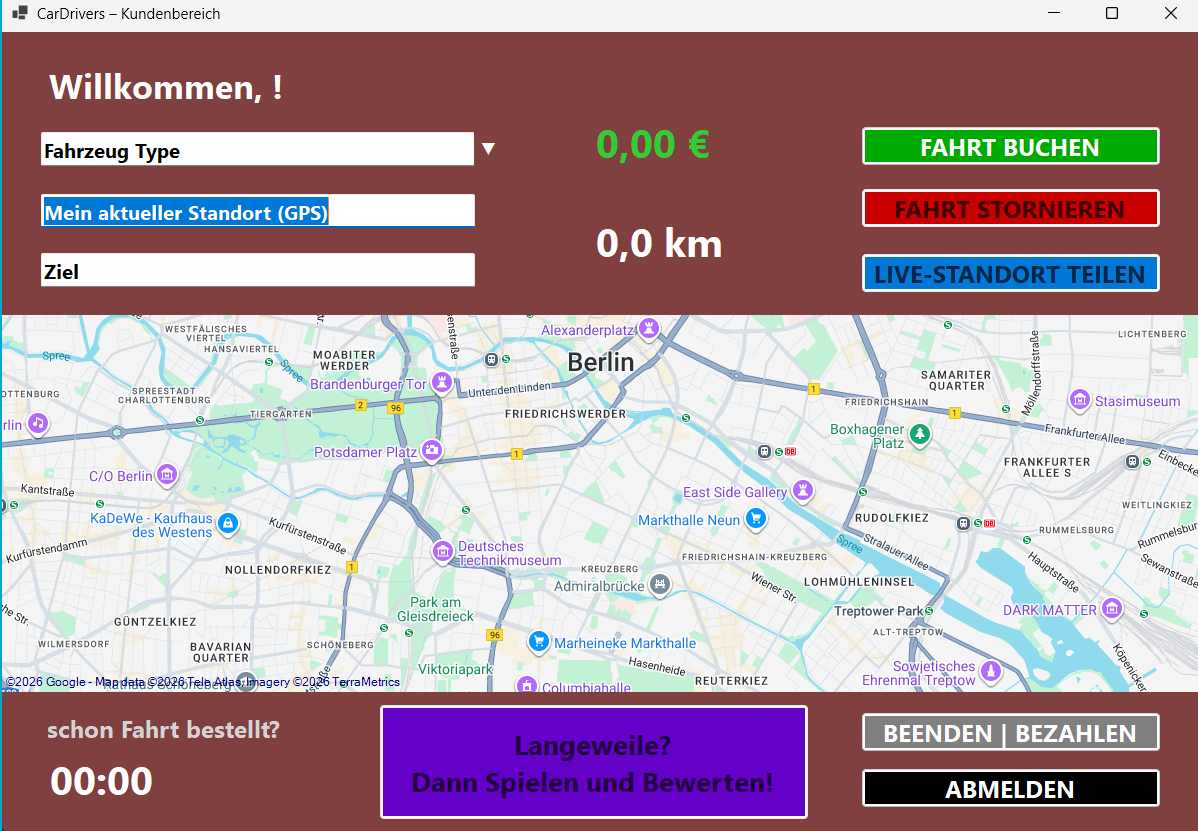This screenshot has height=831, width=1198.
Task: Click the 00:00 timer display
Action: 102,781
